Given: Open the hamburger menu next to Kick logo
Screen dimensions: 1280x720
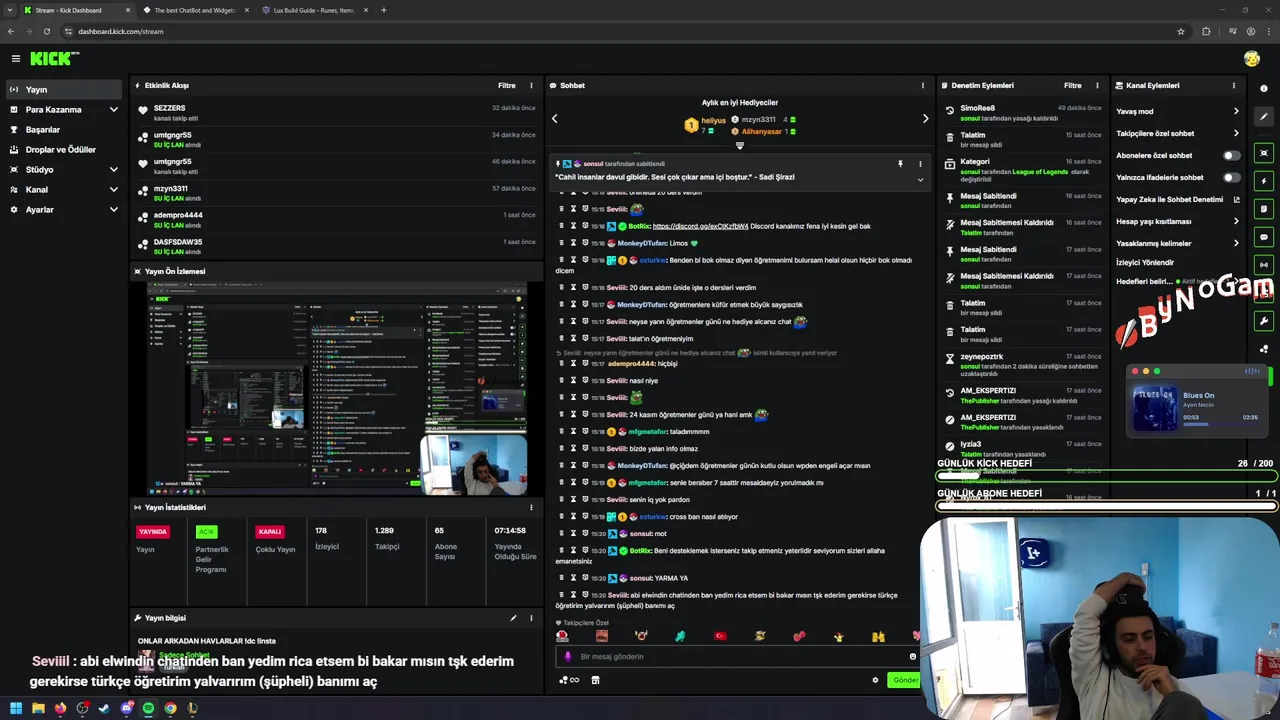Looking at the screenshot, I should point(15,59).
